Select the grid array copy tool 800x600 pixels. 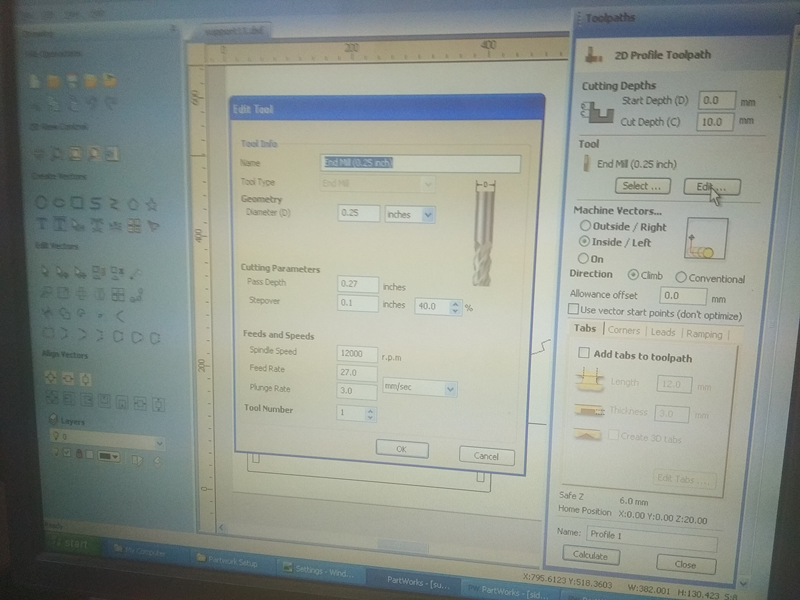click(134, 226)
